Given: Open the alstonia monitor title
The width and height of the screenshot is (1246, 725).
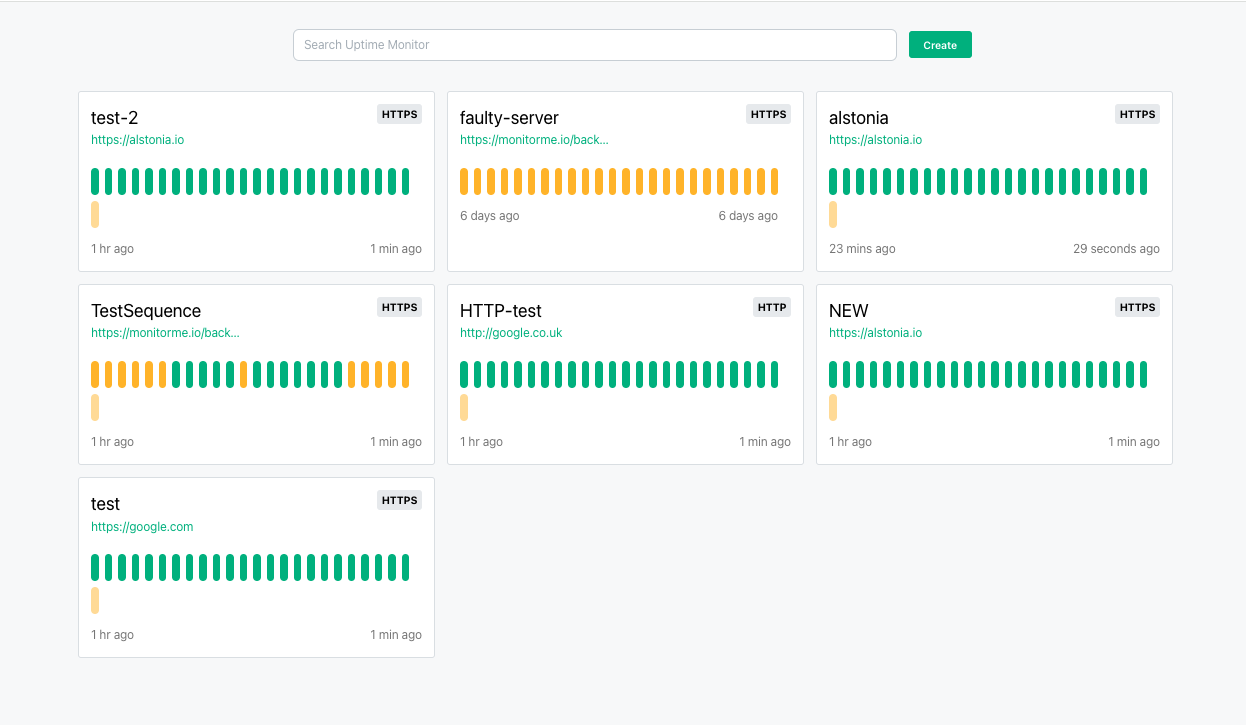Looking at the screenshot, I should (858, 118).
